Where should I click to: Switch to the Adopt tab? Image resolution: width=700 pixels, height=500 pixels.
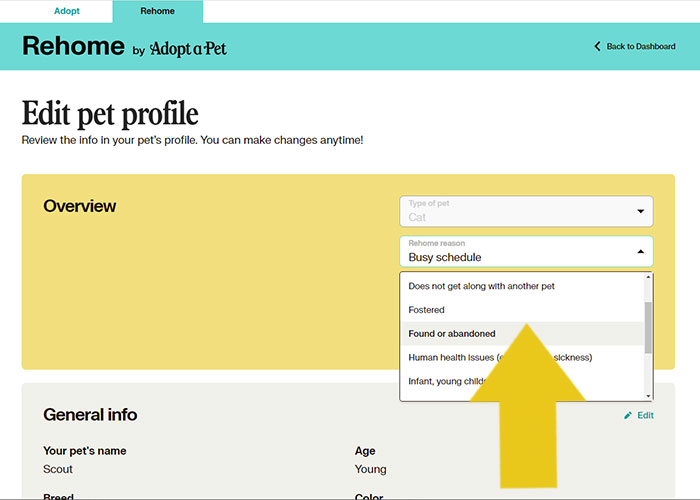point(67,11)
